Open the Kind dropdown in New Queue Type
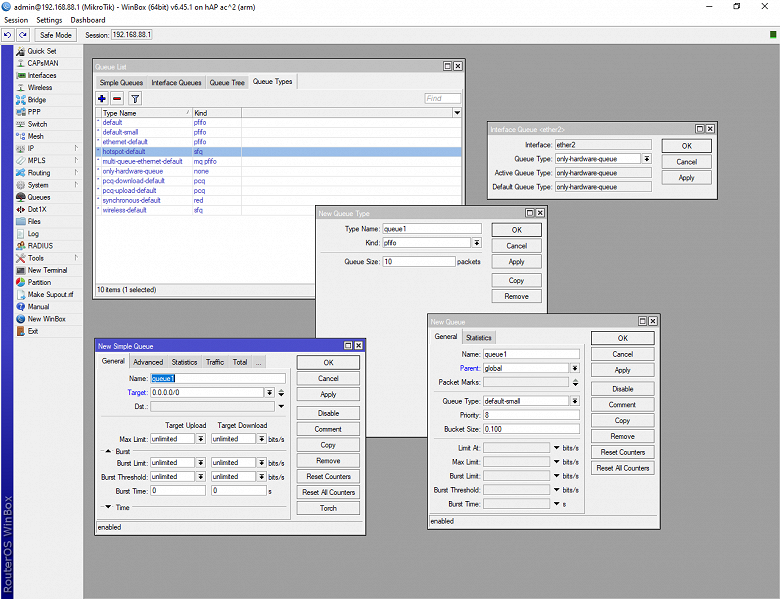 coord(476,243)
